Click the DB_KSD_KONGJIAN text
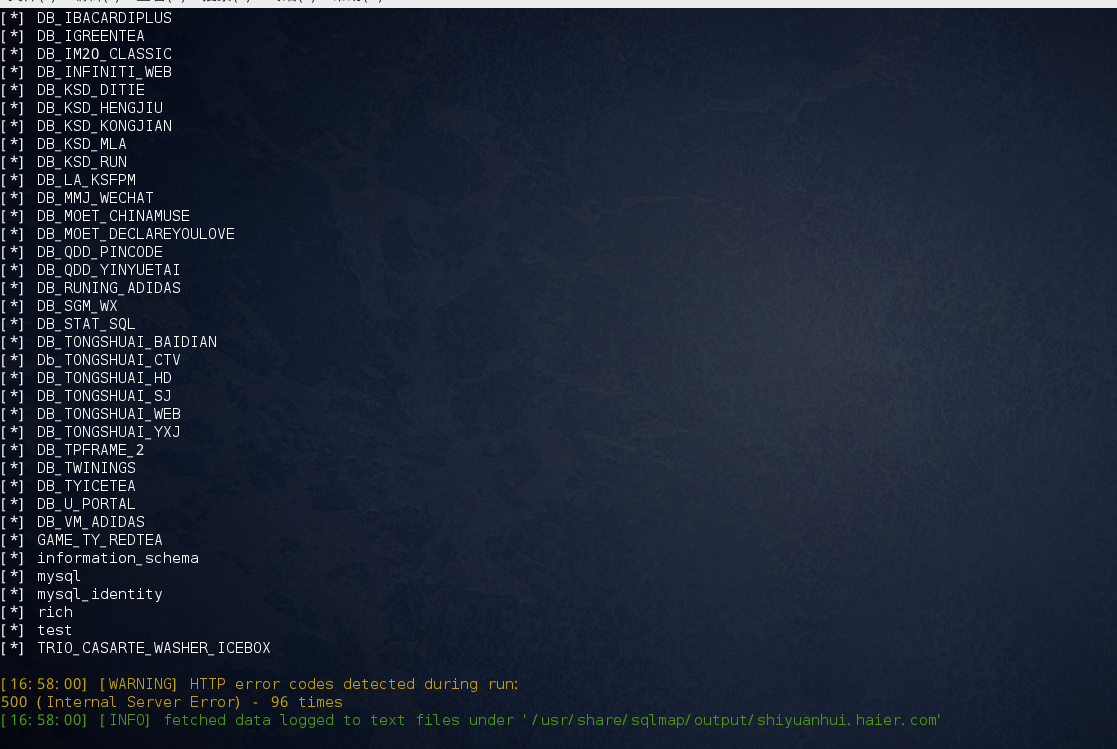The height and width of the screenshot is (749, 1117). pos(104,126)
